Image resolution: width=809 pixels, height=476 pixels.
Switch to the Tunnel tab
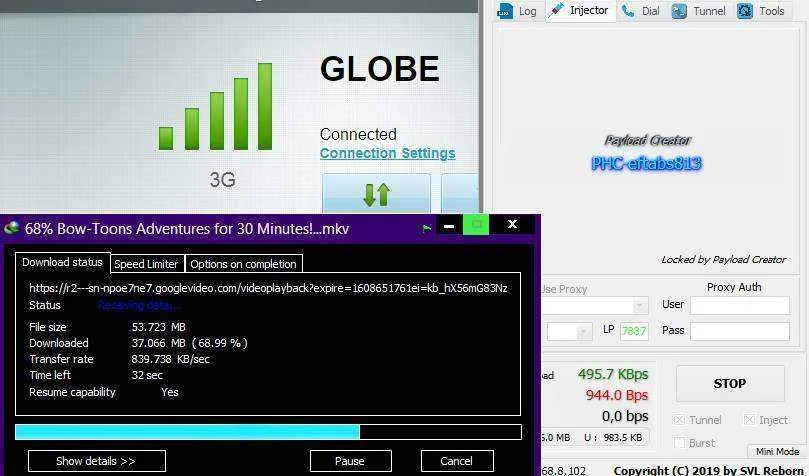click(x=700, y=11)
